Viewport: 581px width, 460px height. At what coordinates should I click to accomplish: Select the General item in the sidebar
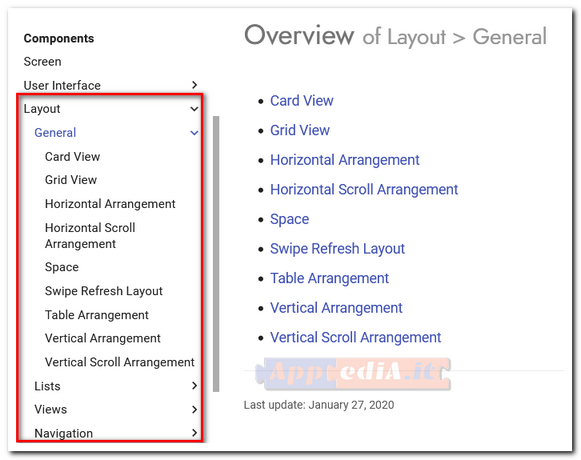(55, 133)
